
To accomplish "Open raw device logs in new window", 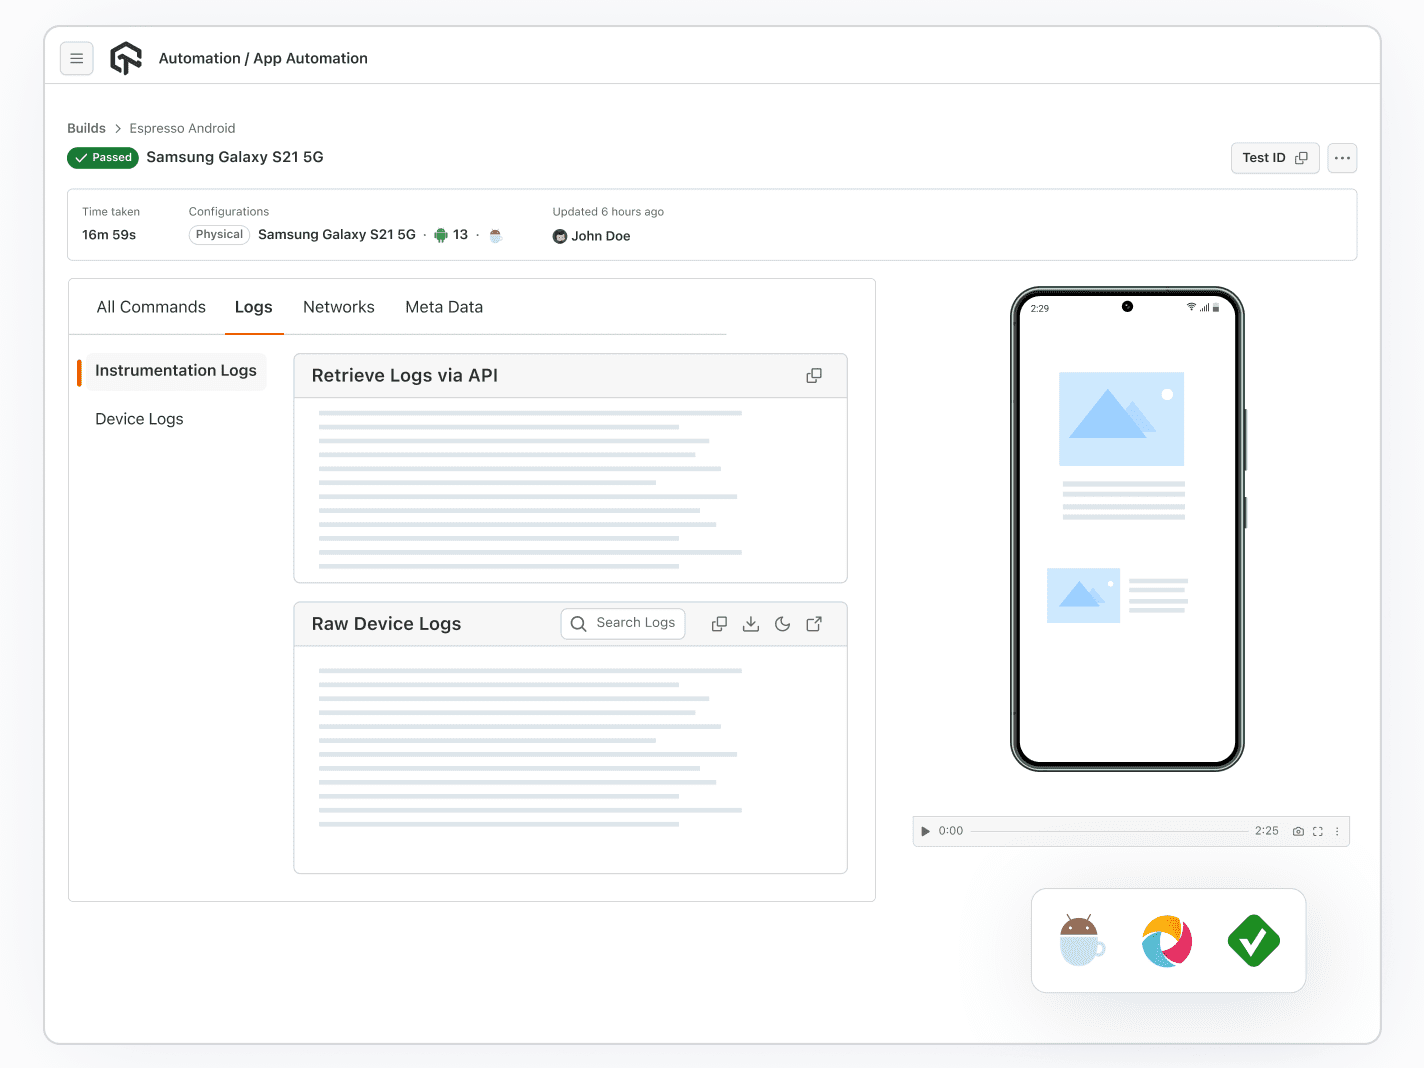I will coord(814,623).
